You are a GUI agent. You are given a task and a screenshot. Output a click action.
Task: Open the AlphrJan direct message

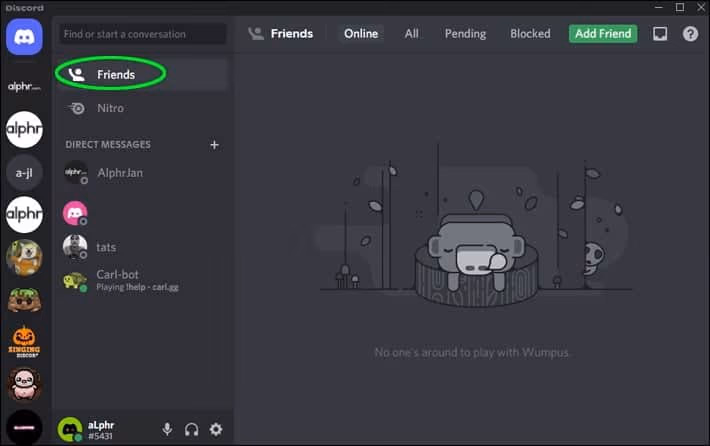click(142, 173)
